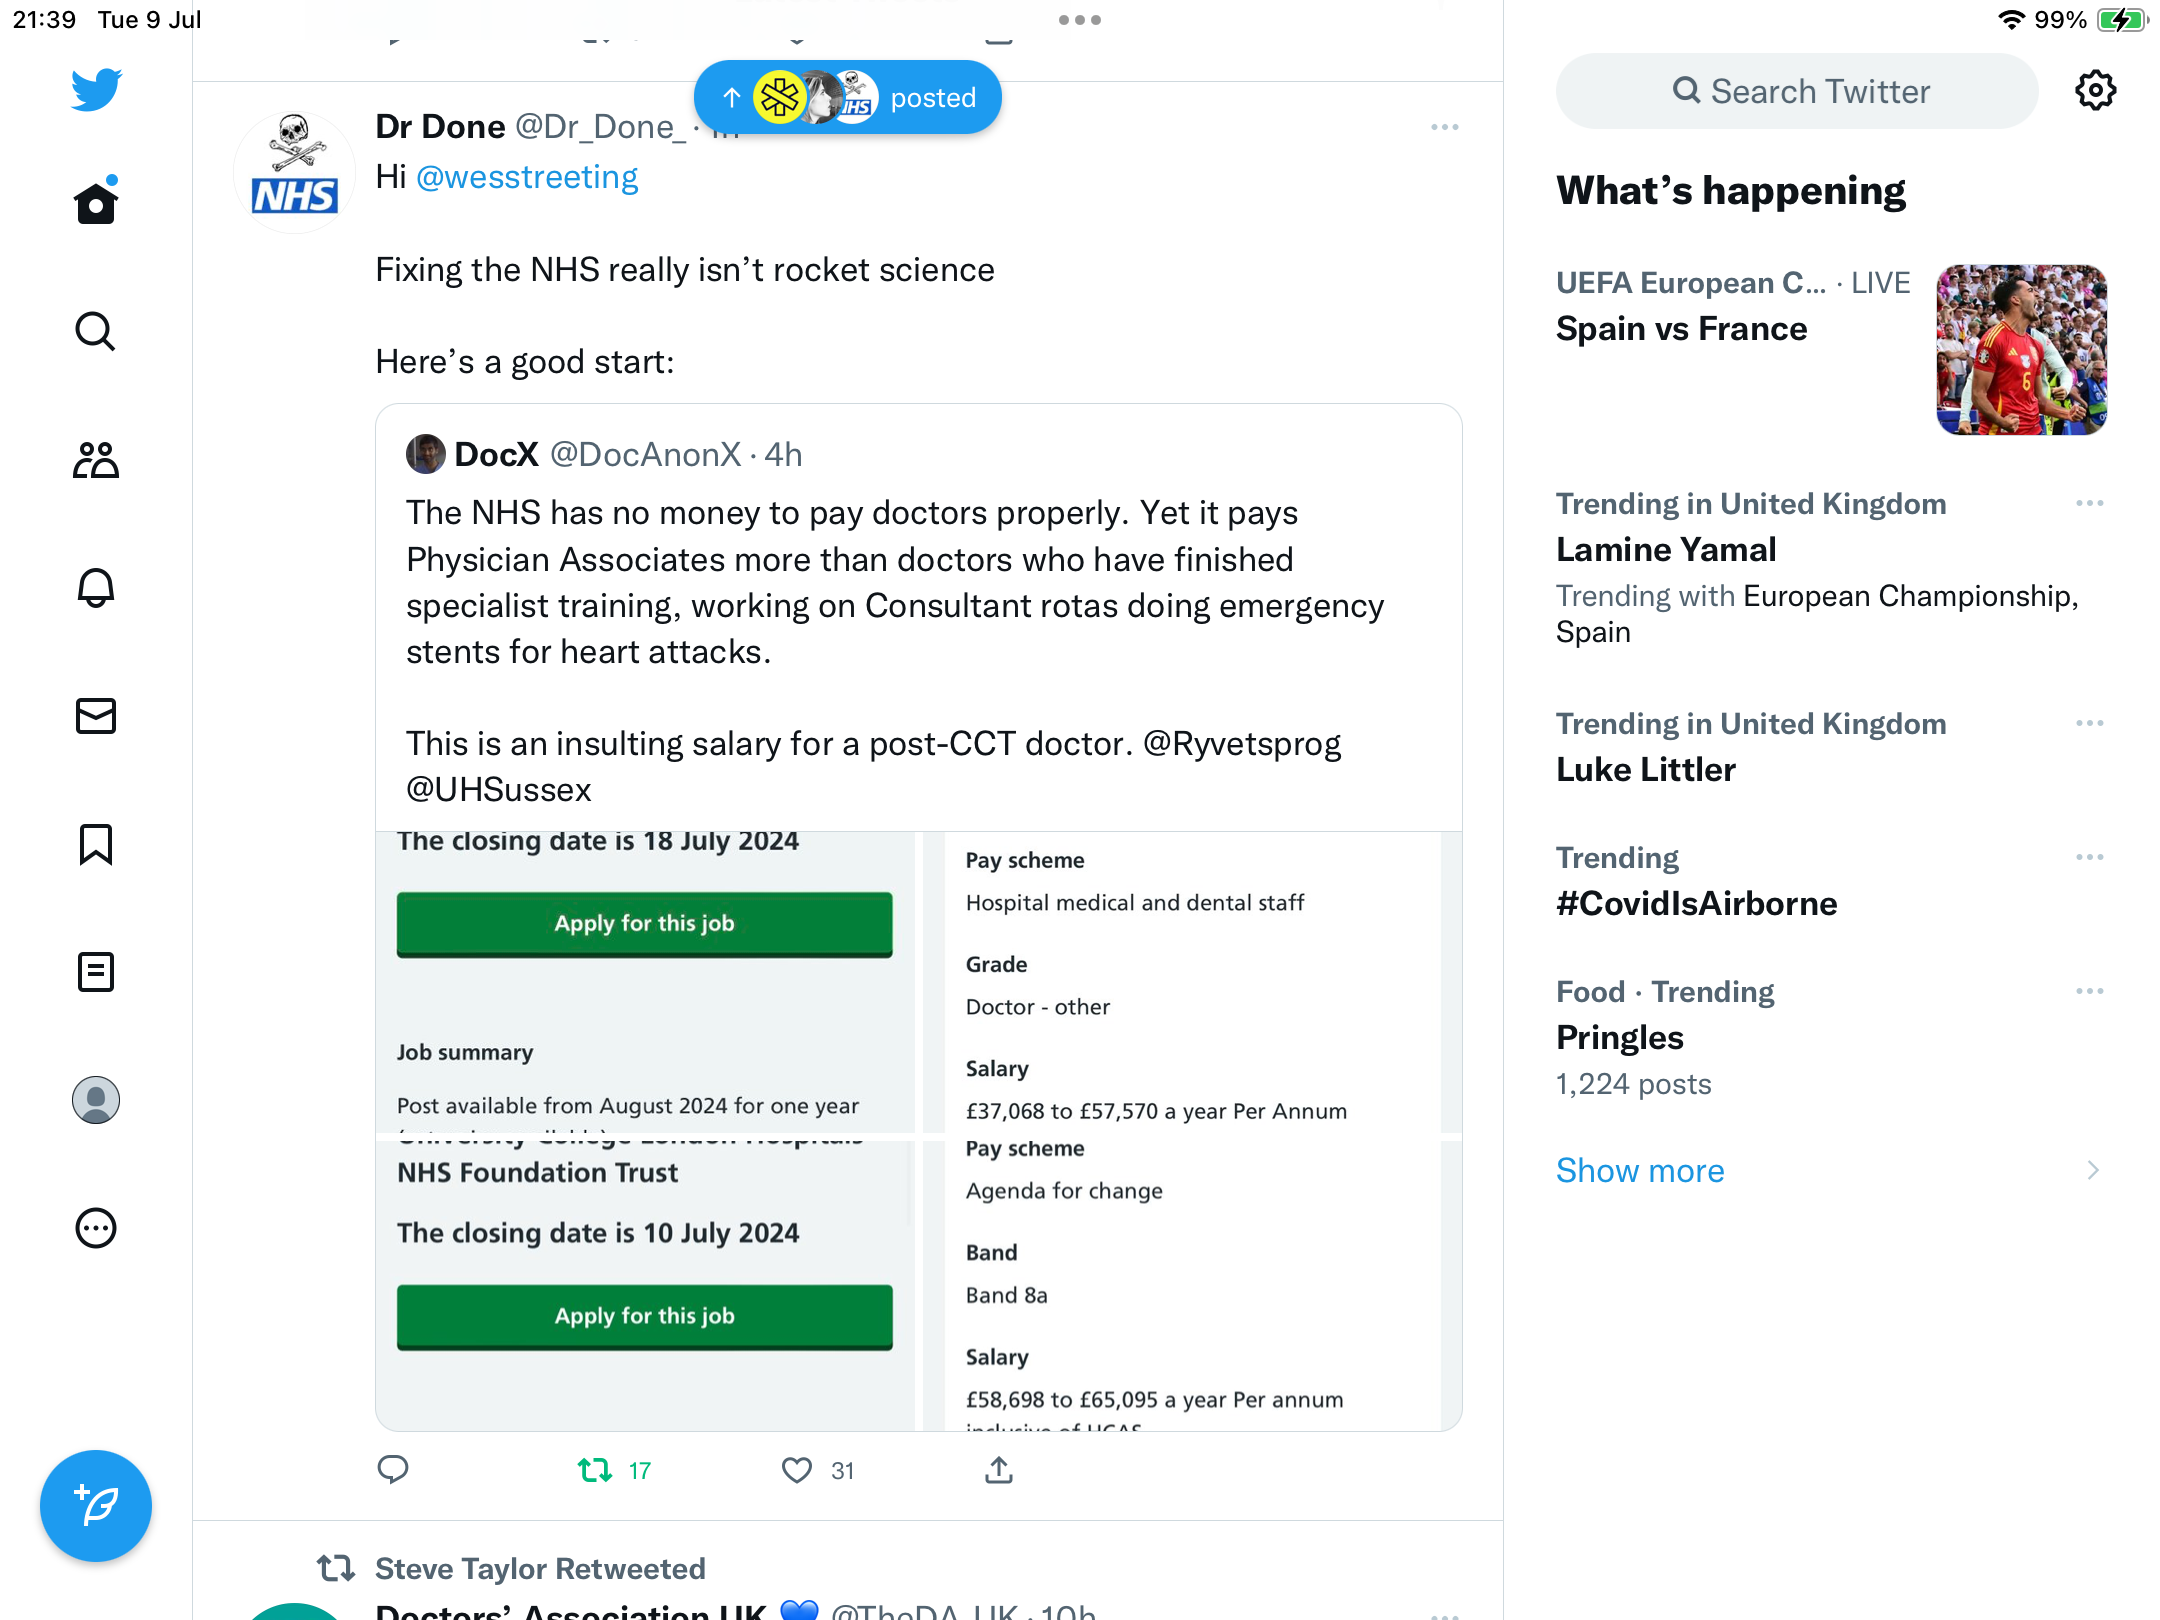
Task: Open the Notifications bell
Action: pyautogui.click(x=96, y=588)
